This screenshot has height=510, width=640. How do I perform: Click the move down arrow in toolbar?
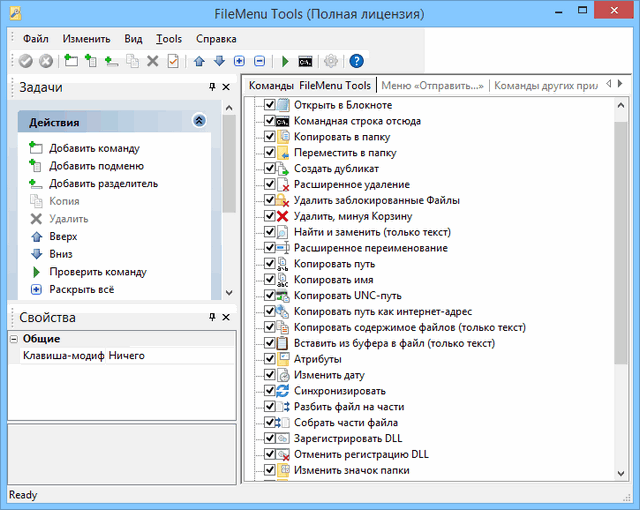tap(219, 61)
